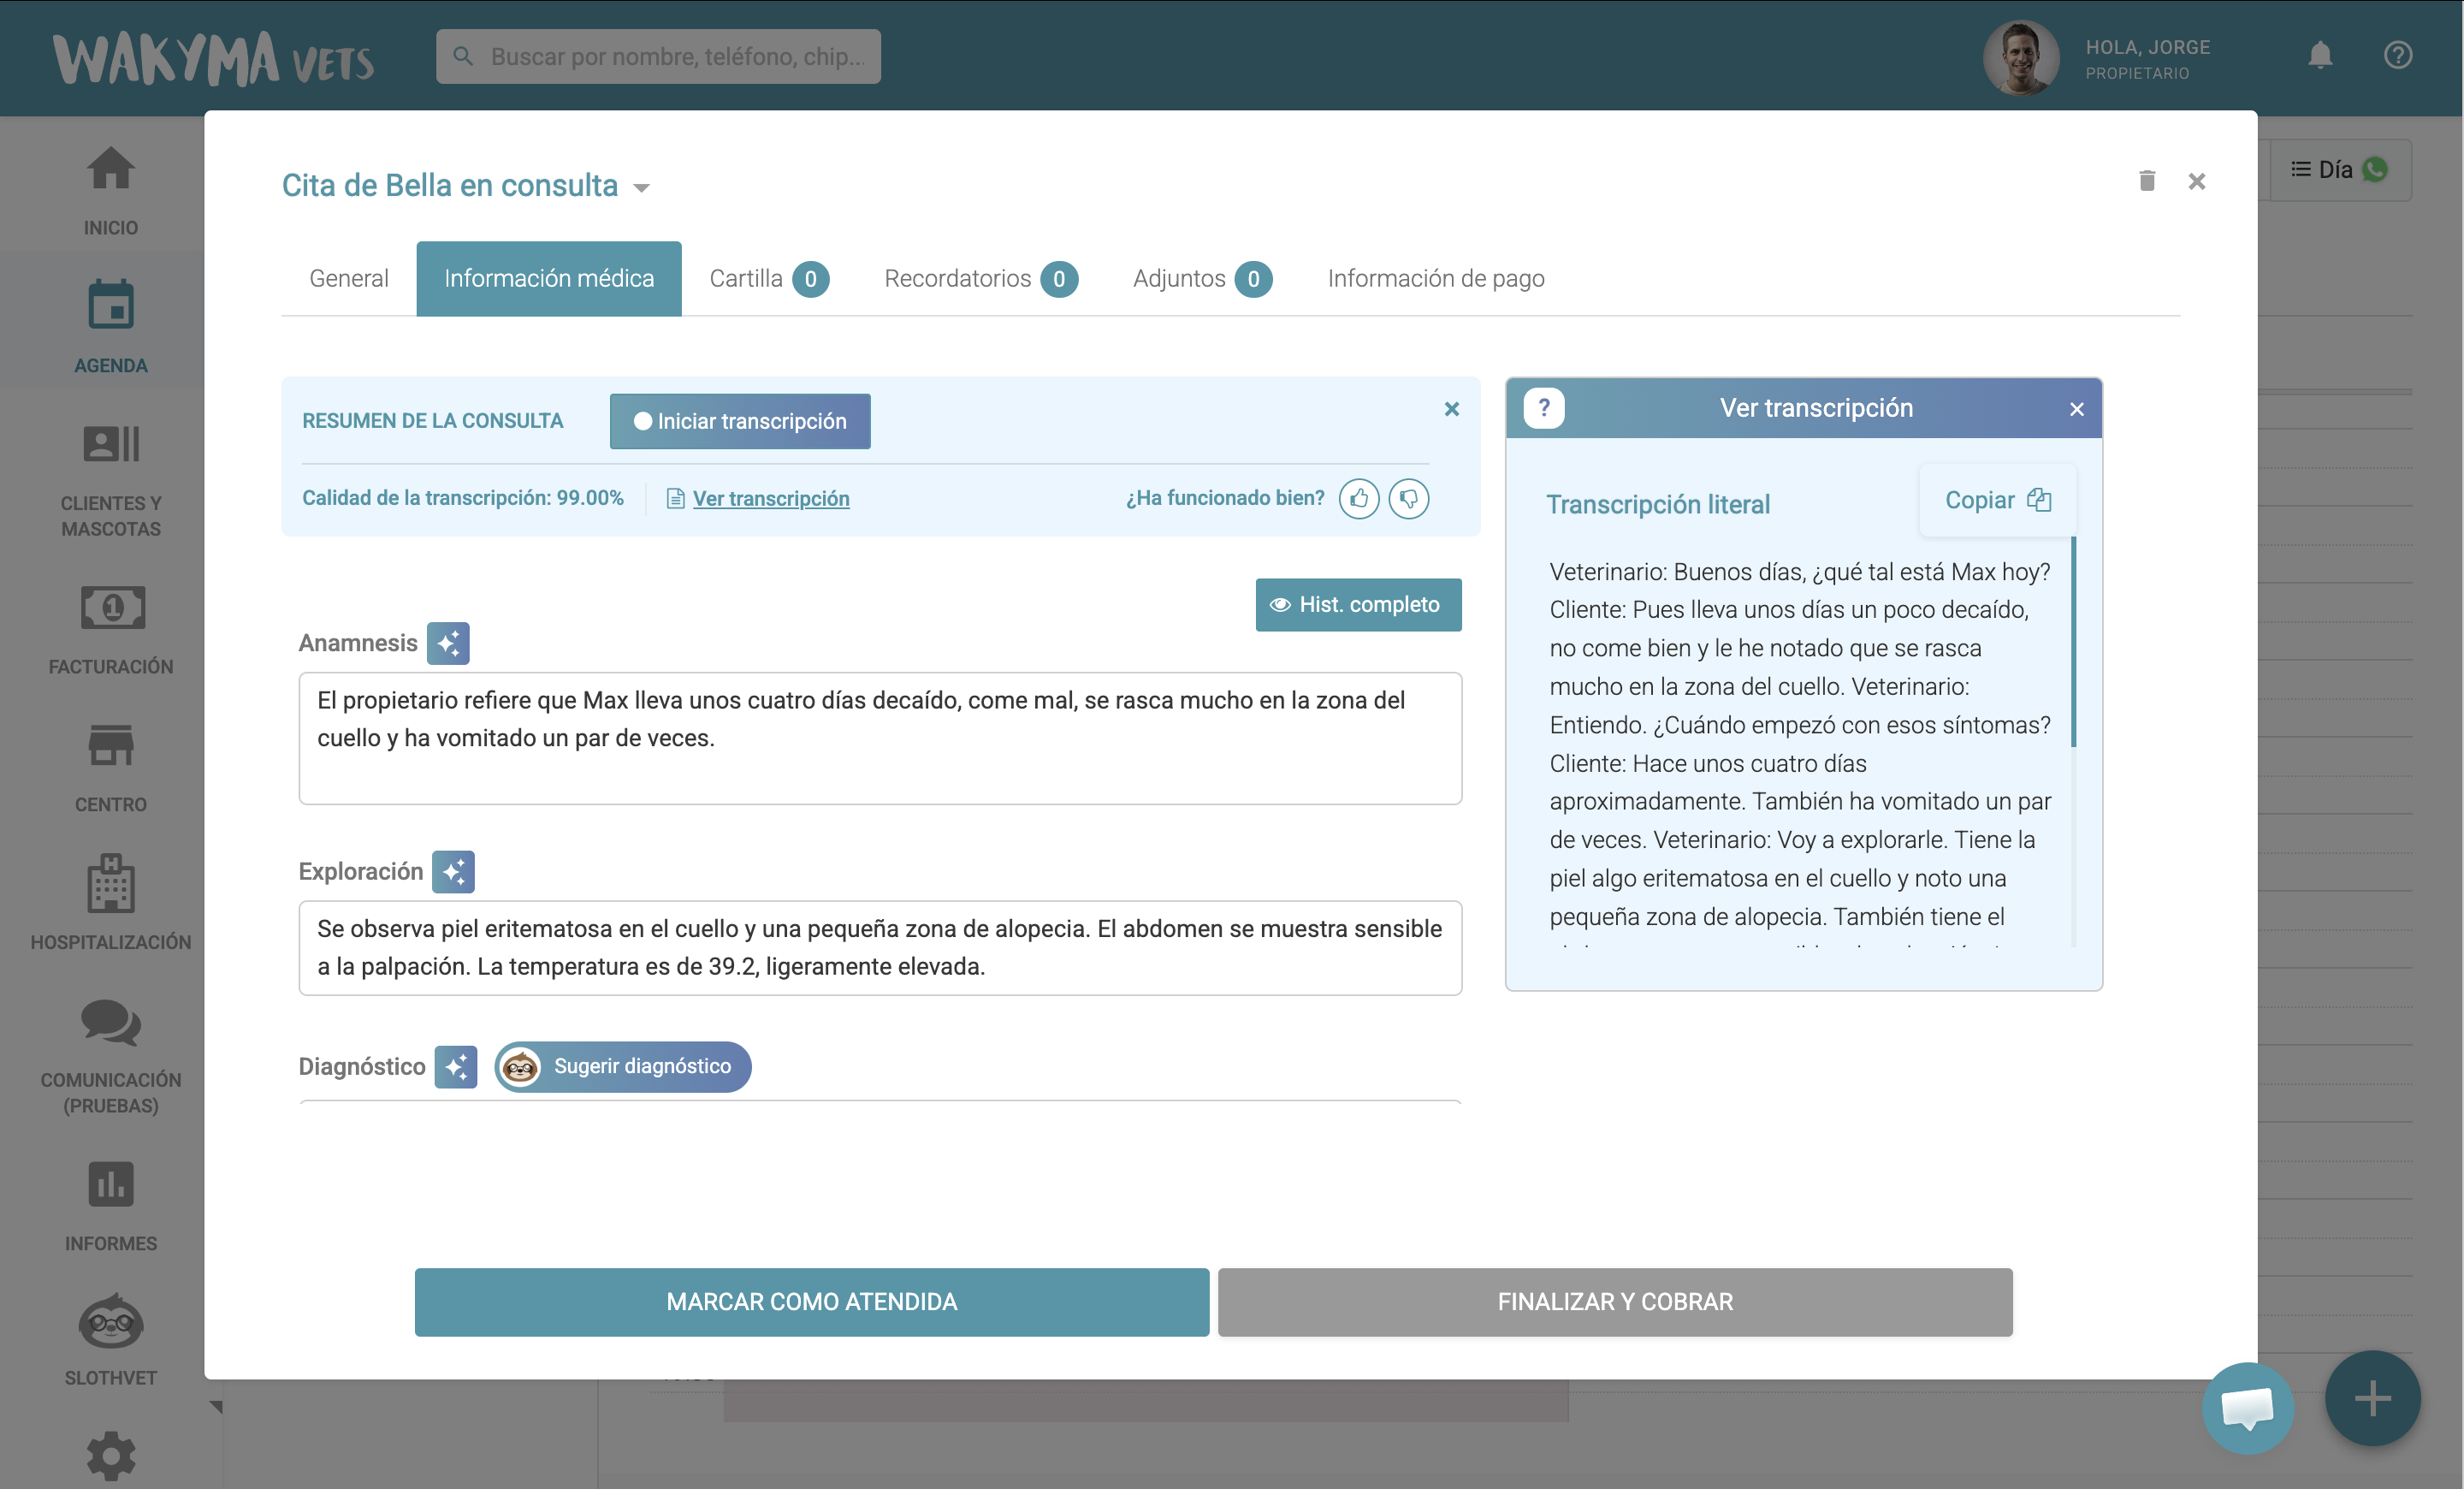This screenshot has width=2464, height=1489.
Task: Open Comunicación chat bubbles icon
Action: [x=110, y=1022]
